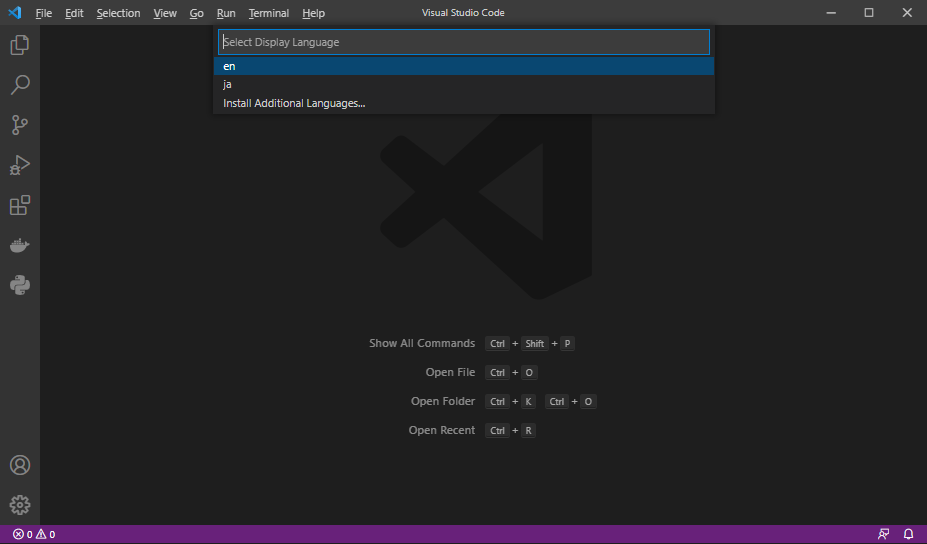Select the 'ja' display language

pyautogui.click(x=464, y=85)
